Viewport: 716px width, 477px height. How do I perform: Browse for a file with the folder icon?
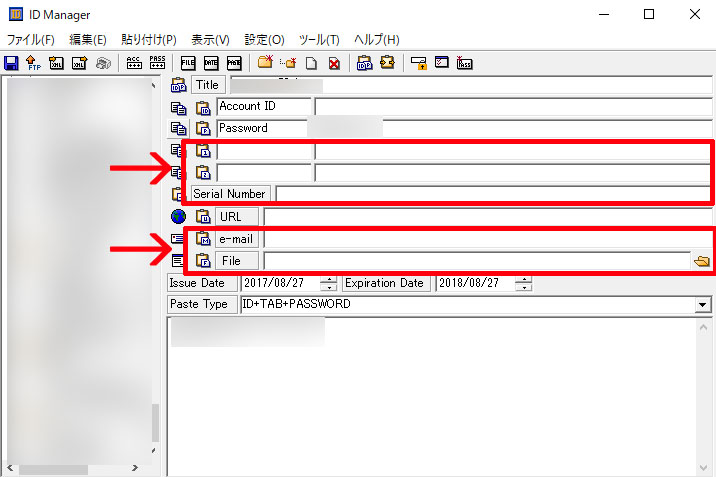[x=701, y=261]
